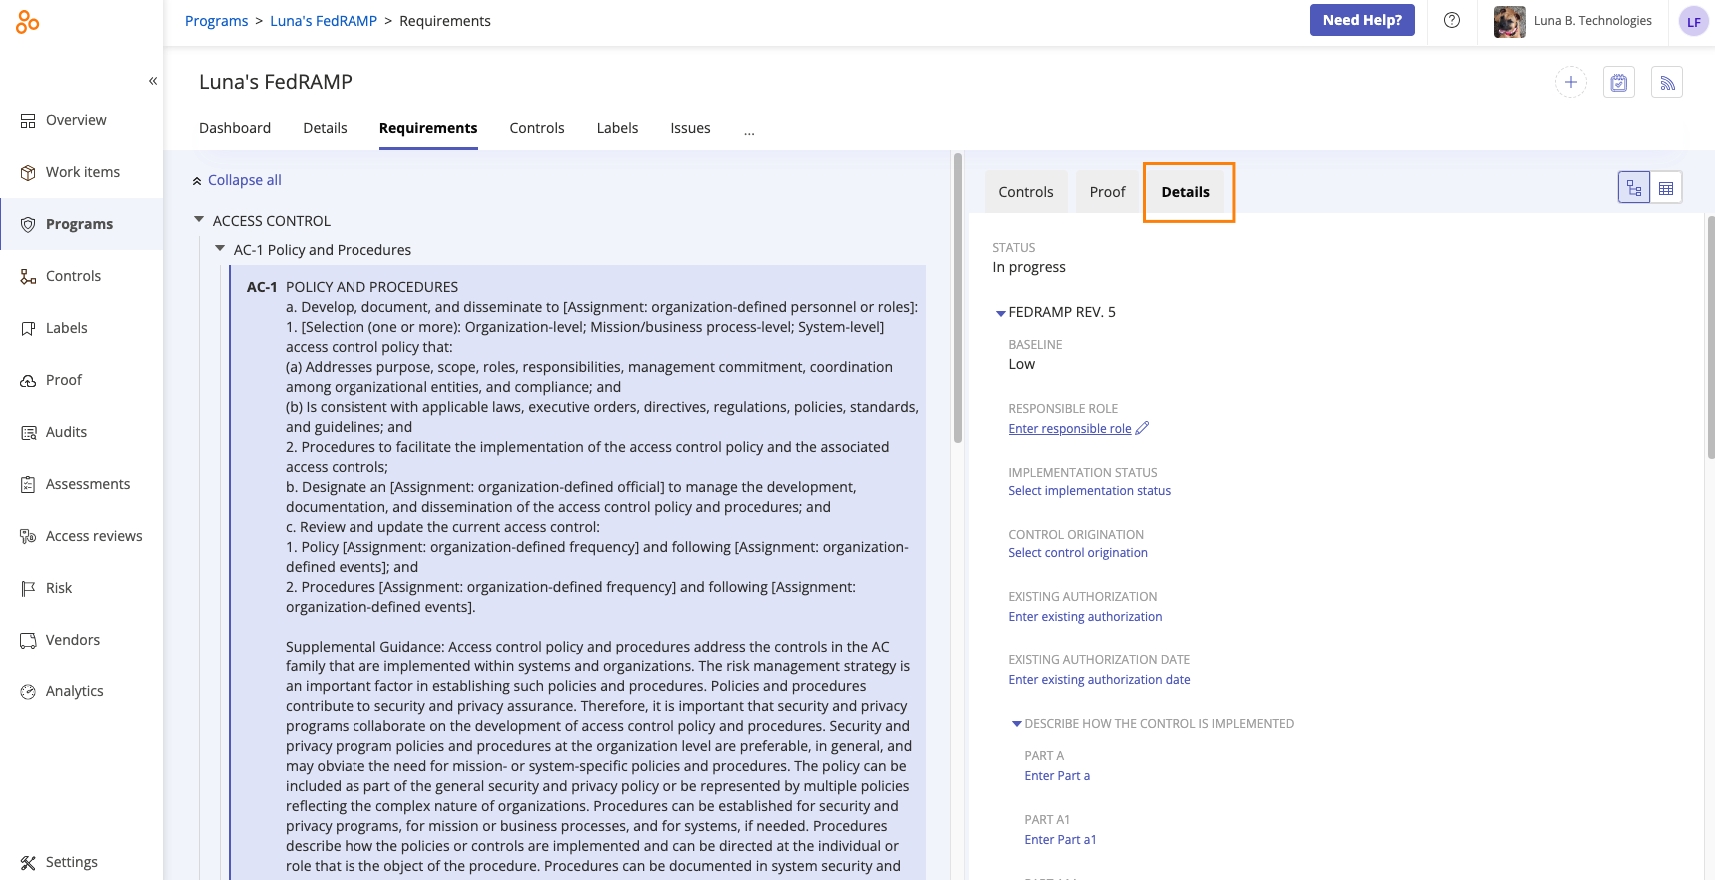
Task: Open the Dashboard tab
Action: [x=235, y=128]
